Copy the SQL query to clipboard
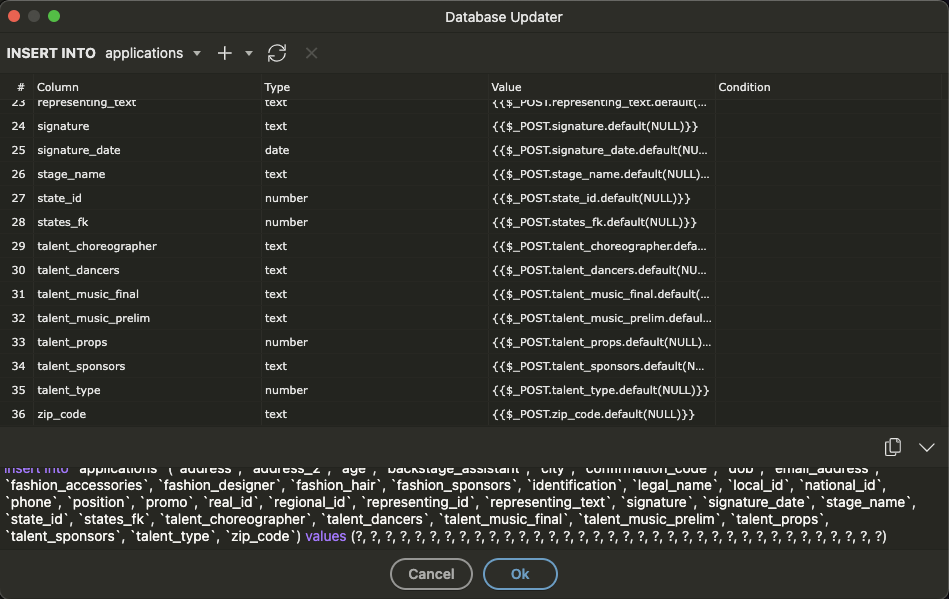This screenshot has height=599, width=949. pos(893,447)
